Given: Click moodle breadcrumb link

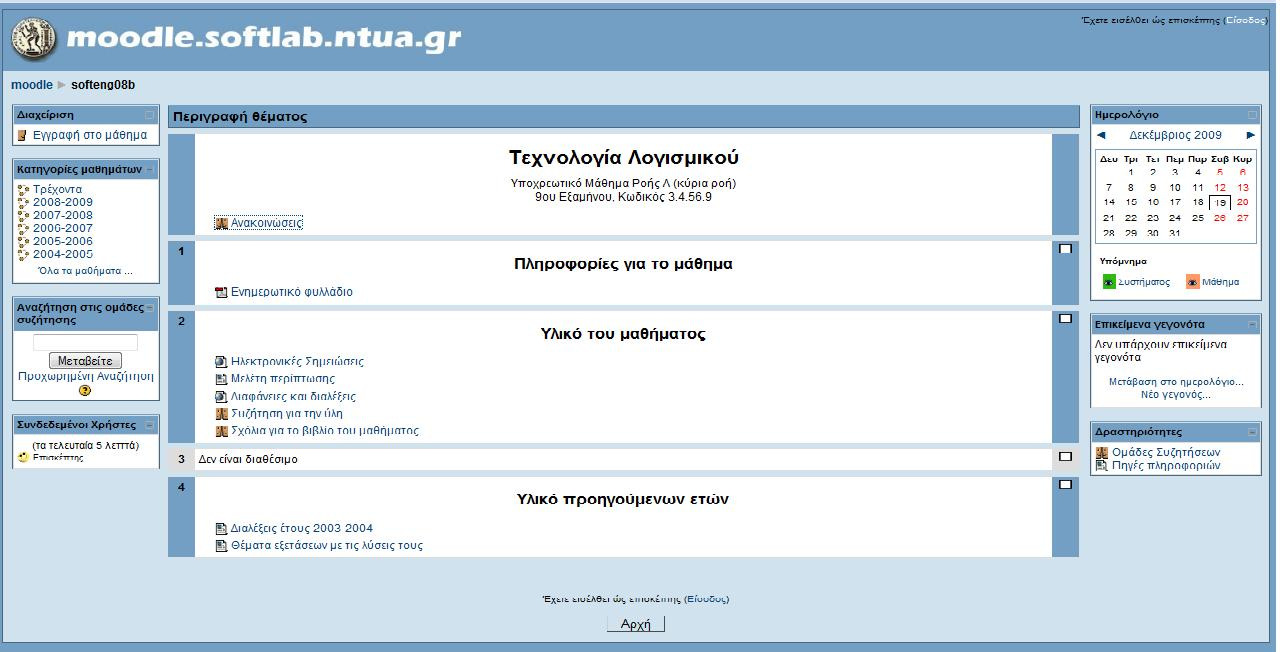Looking at the screenshot, I should [x=32, y=85].
